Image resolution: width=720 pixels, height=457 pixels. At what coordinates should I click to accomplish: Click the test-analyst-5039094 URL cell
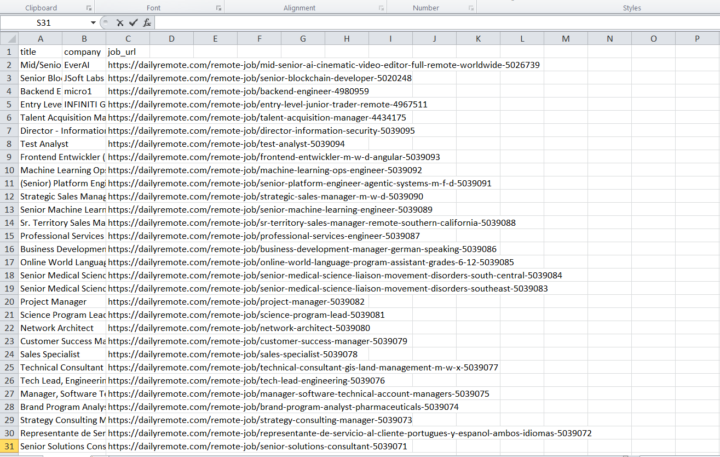tap(226, 144)
